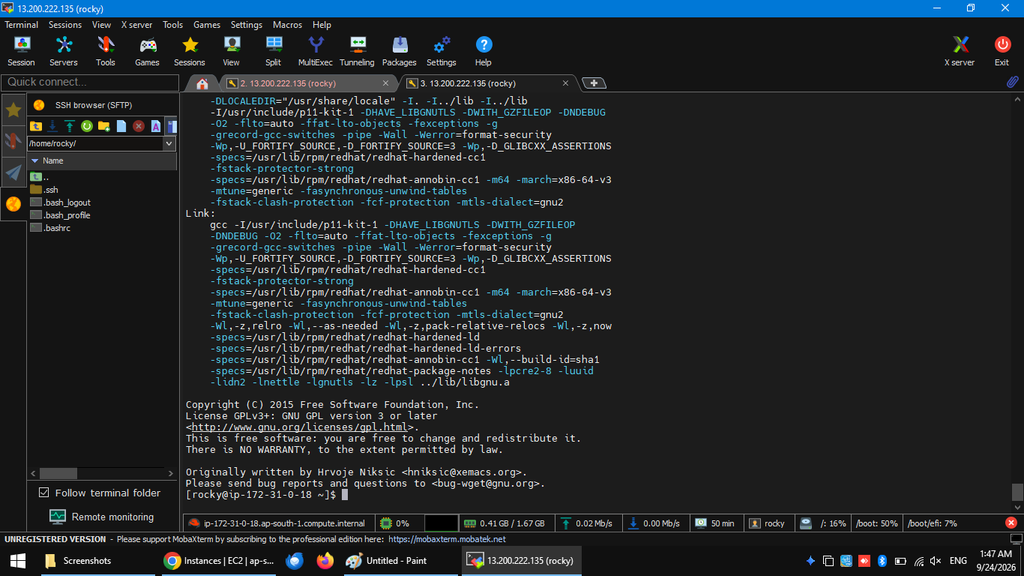The image size is (1024, 576).
Task: Toggle Follow terminal folder checkbox
Action: pos(44,492)
